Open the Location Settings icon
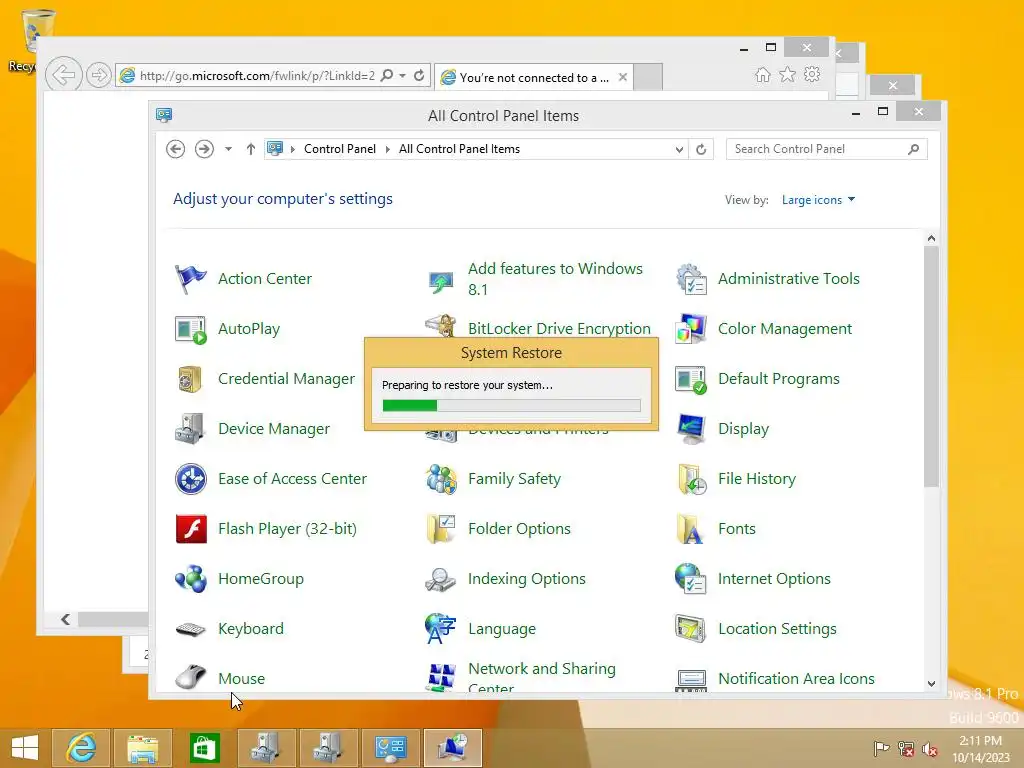The image size is (1024, 768). pos(691,629)
